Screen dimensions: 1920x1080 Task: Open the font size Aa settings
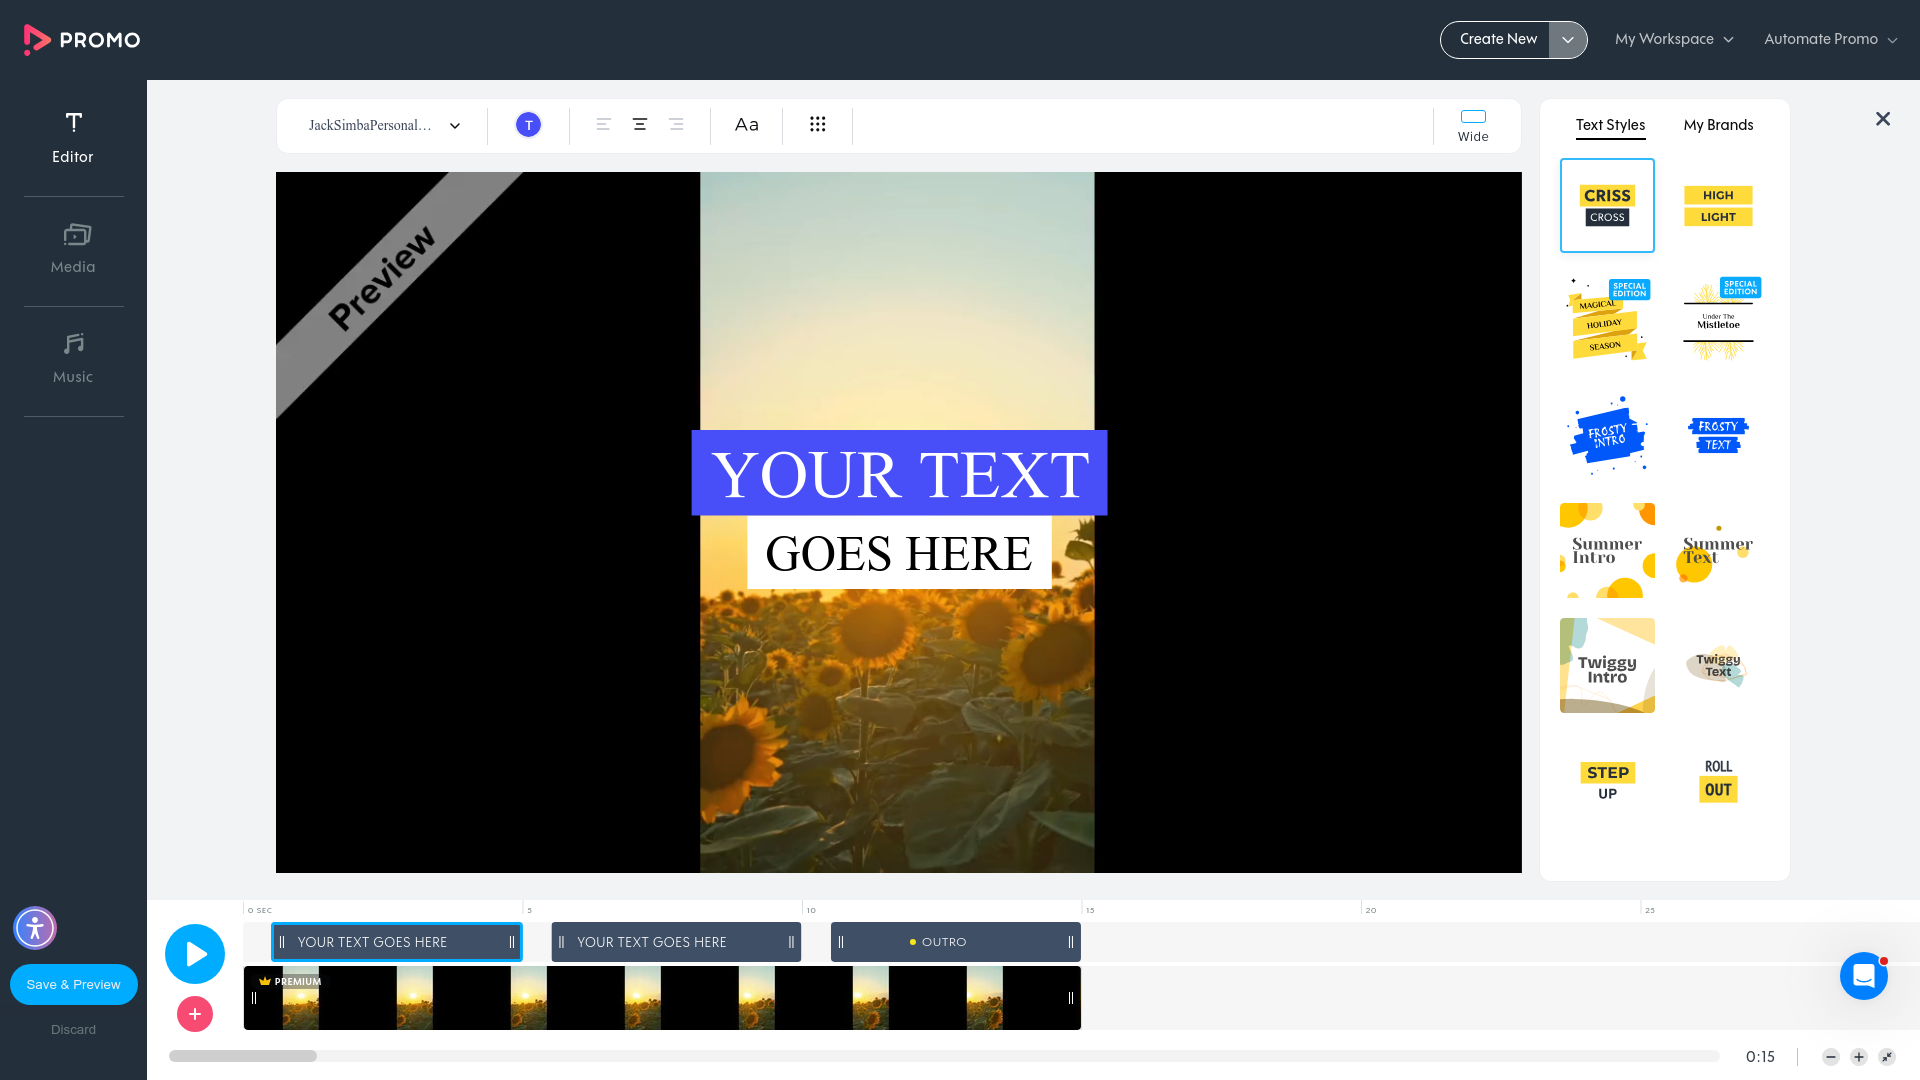(746, 124)
